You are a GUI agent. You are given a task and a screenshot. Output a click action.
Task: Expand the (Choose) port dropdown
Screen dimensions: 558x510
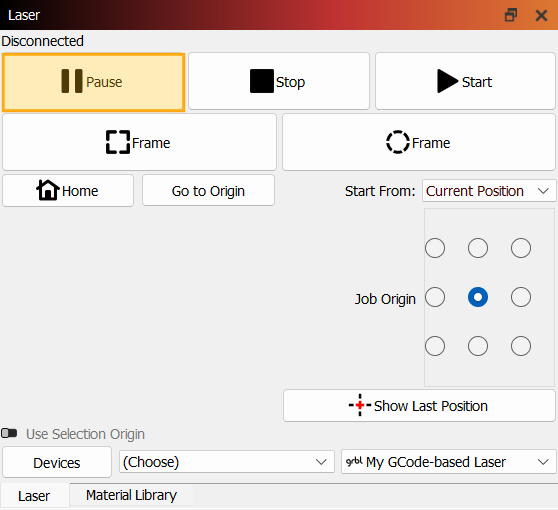227,462
